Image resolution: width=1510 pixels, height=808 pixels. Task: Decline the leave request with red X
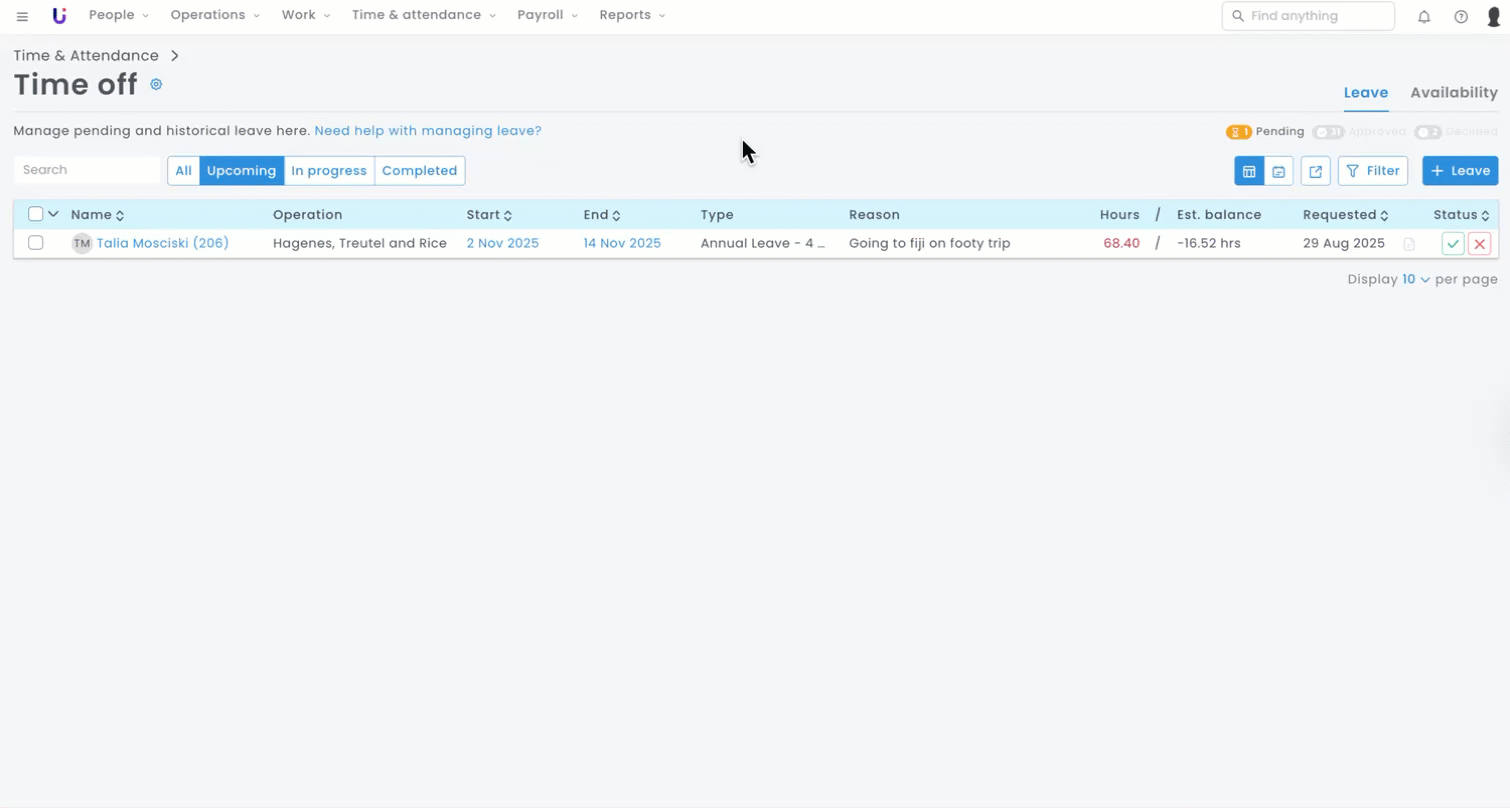click(1479, 244)
